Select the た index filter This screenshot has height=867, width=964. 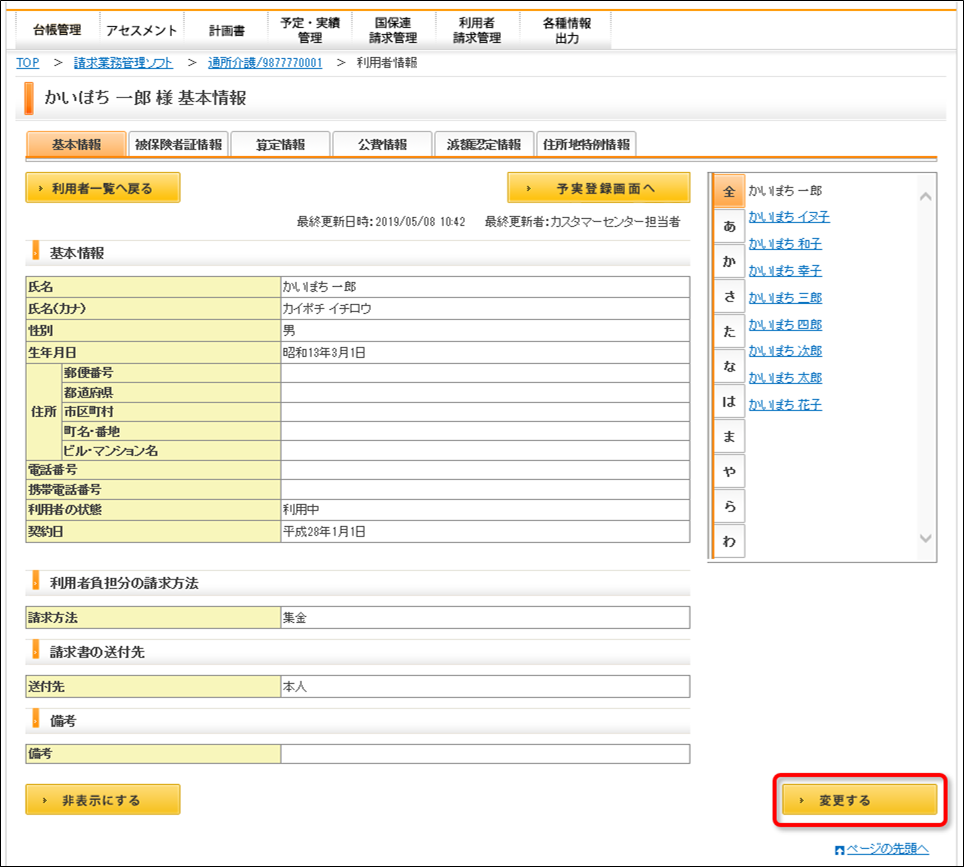[x=729, y=331]
